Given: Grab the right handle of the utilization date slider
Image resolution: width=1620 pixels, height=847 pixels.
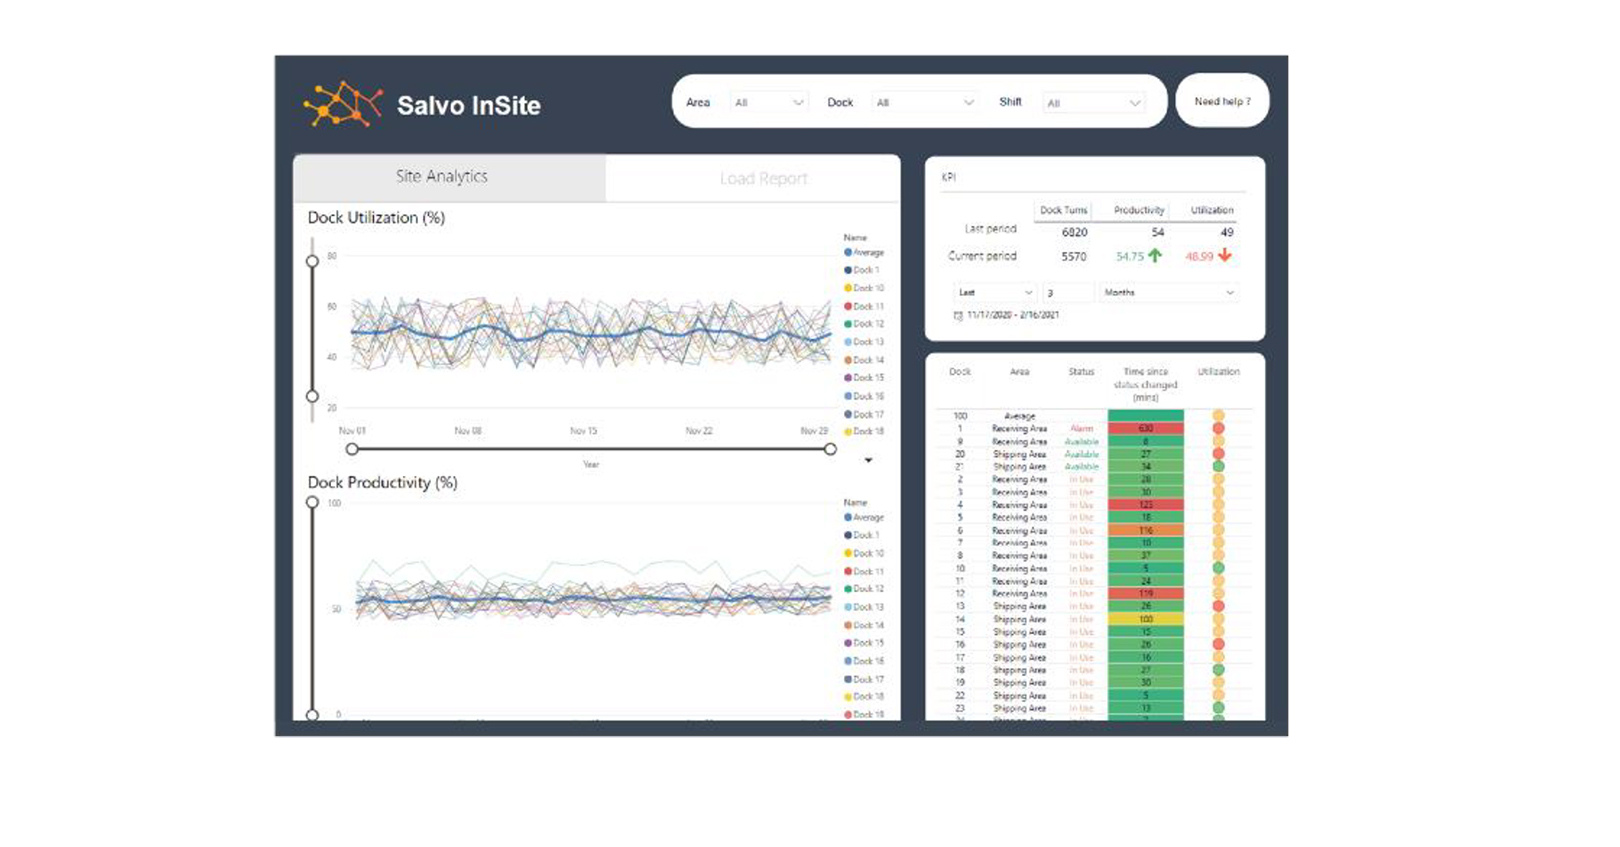Looking at the screenshot, I should click(830, 450).
